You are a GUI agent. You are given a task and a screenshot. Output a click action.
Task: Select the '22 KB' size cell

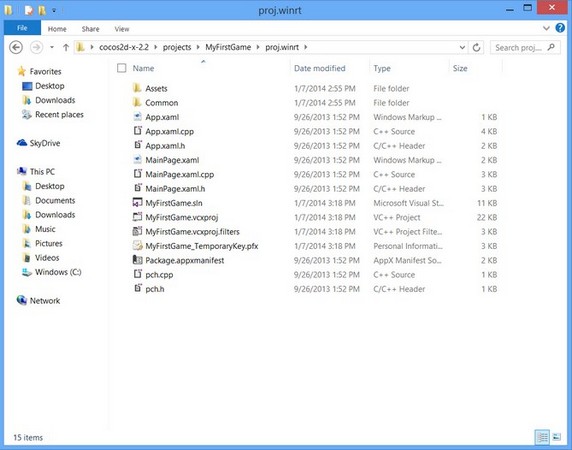point(487,217)
